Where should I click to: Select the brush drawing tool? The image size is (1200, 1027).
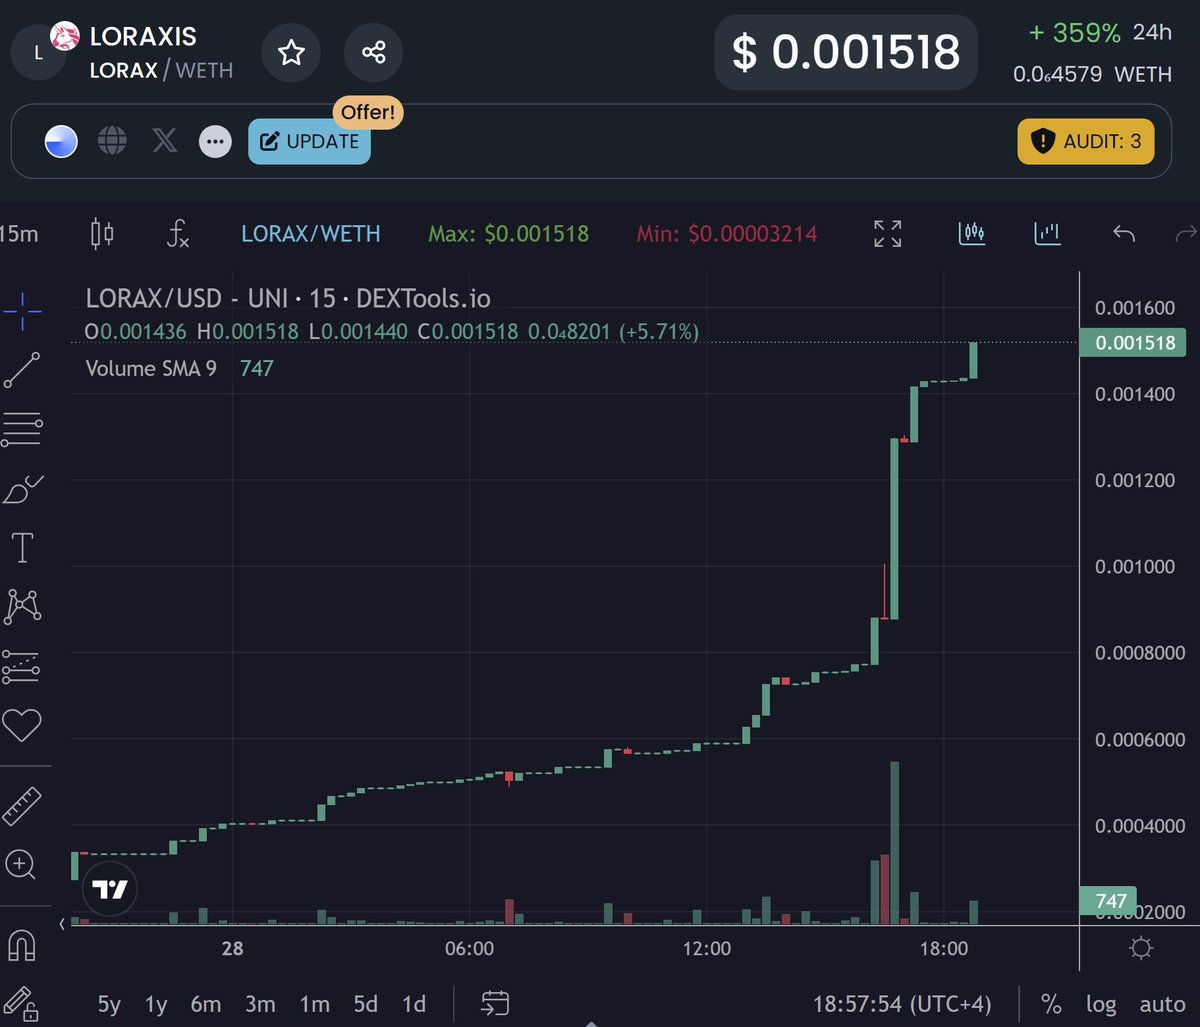click(x=22, y=489)
